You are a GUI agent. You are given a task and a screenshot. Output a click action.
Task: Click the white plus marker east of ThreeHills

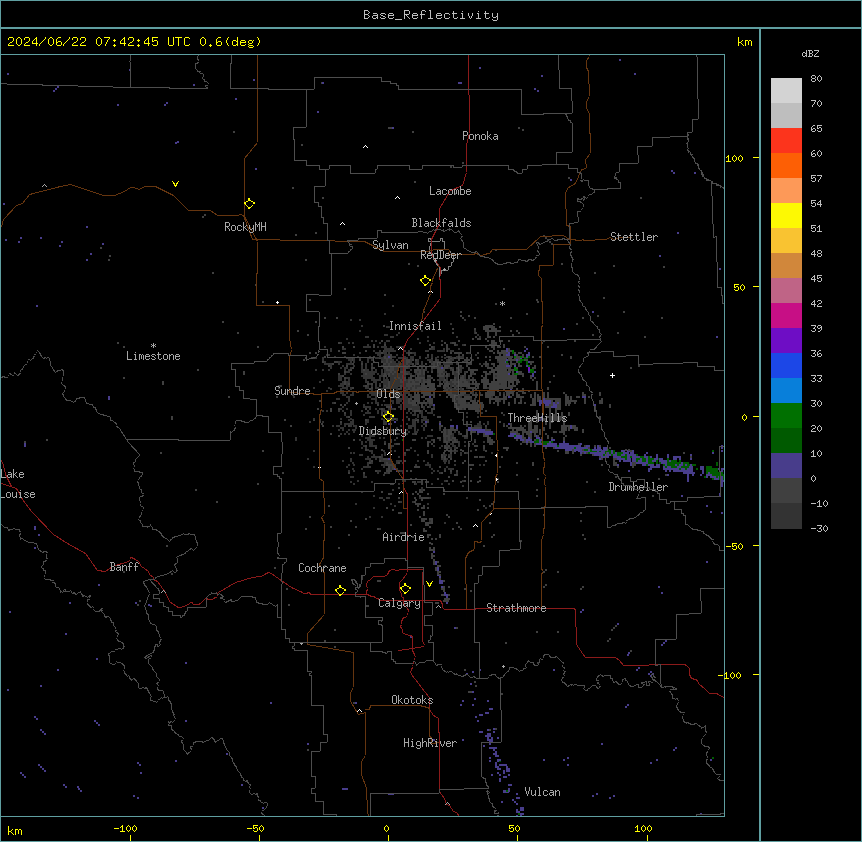[x=612, y=375]
